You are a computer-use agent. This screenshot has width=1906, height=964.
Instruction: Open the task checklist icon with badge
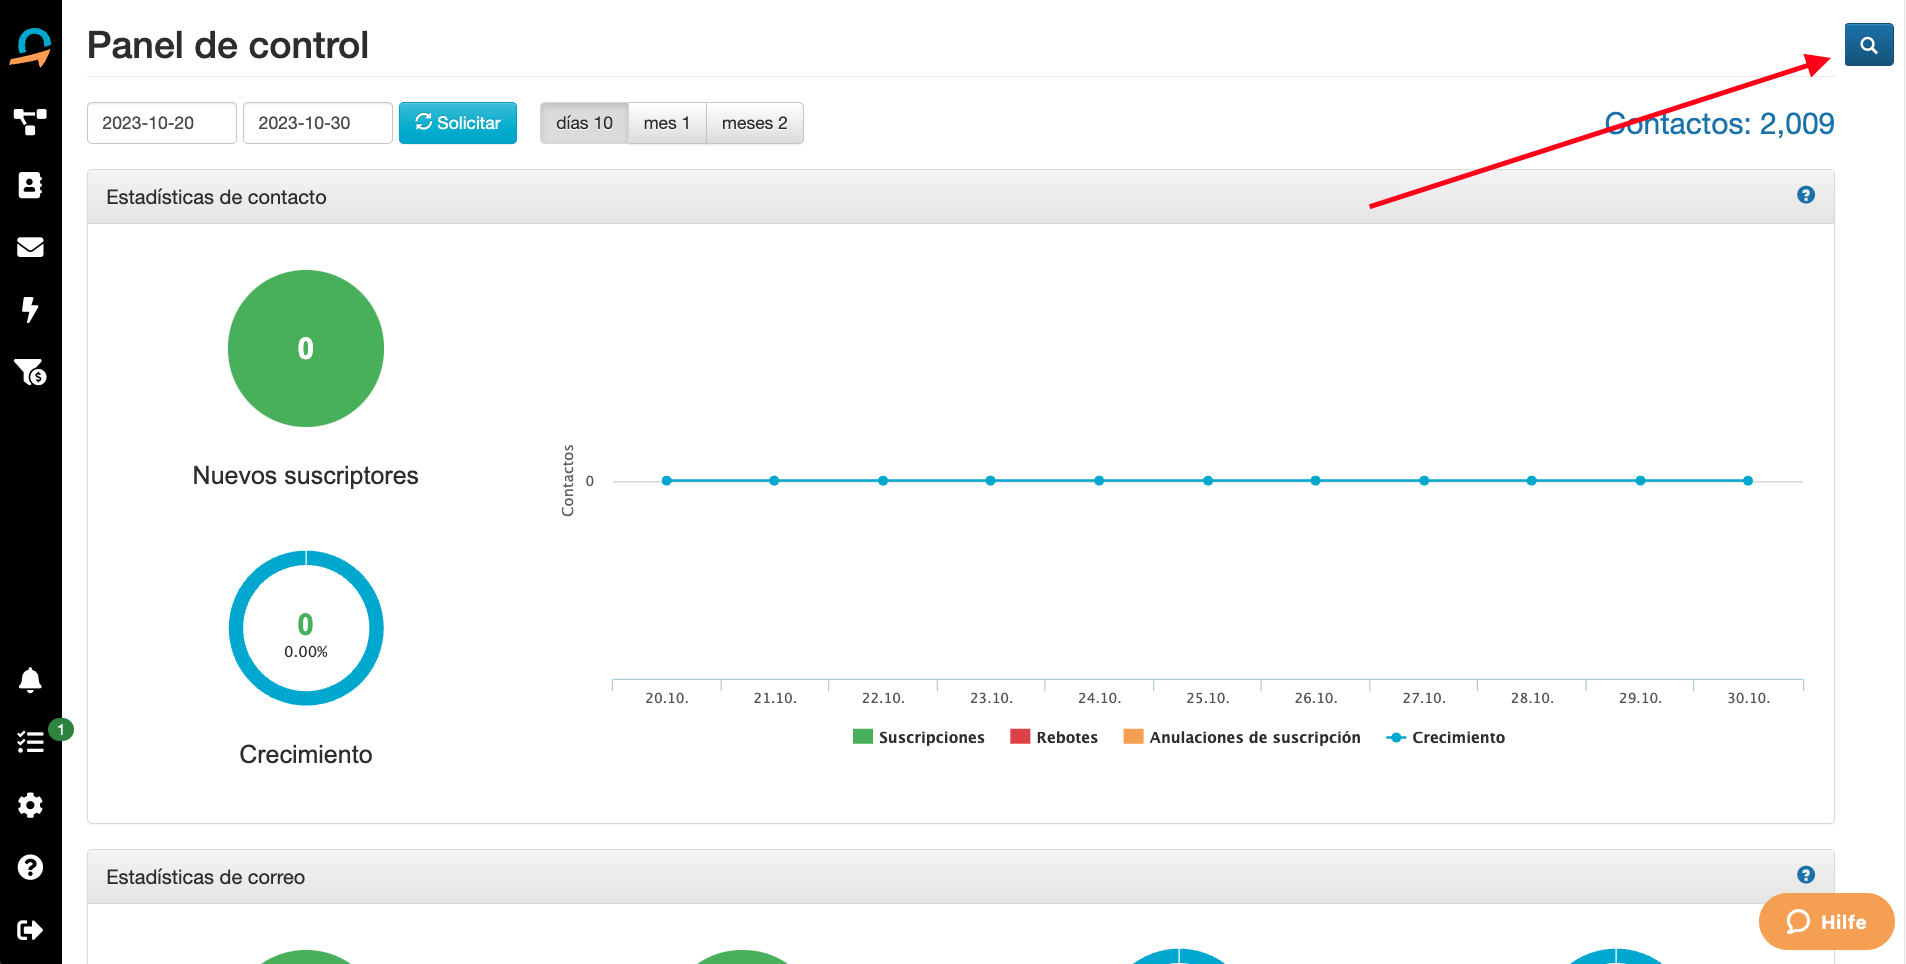(x=30, y=742)
